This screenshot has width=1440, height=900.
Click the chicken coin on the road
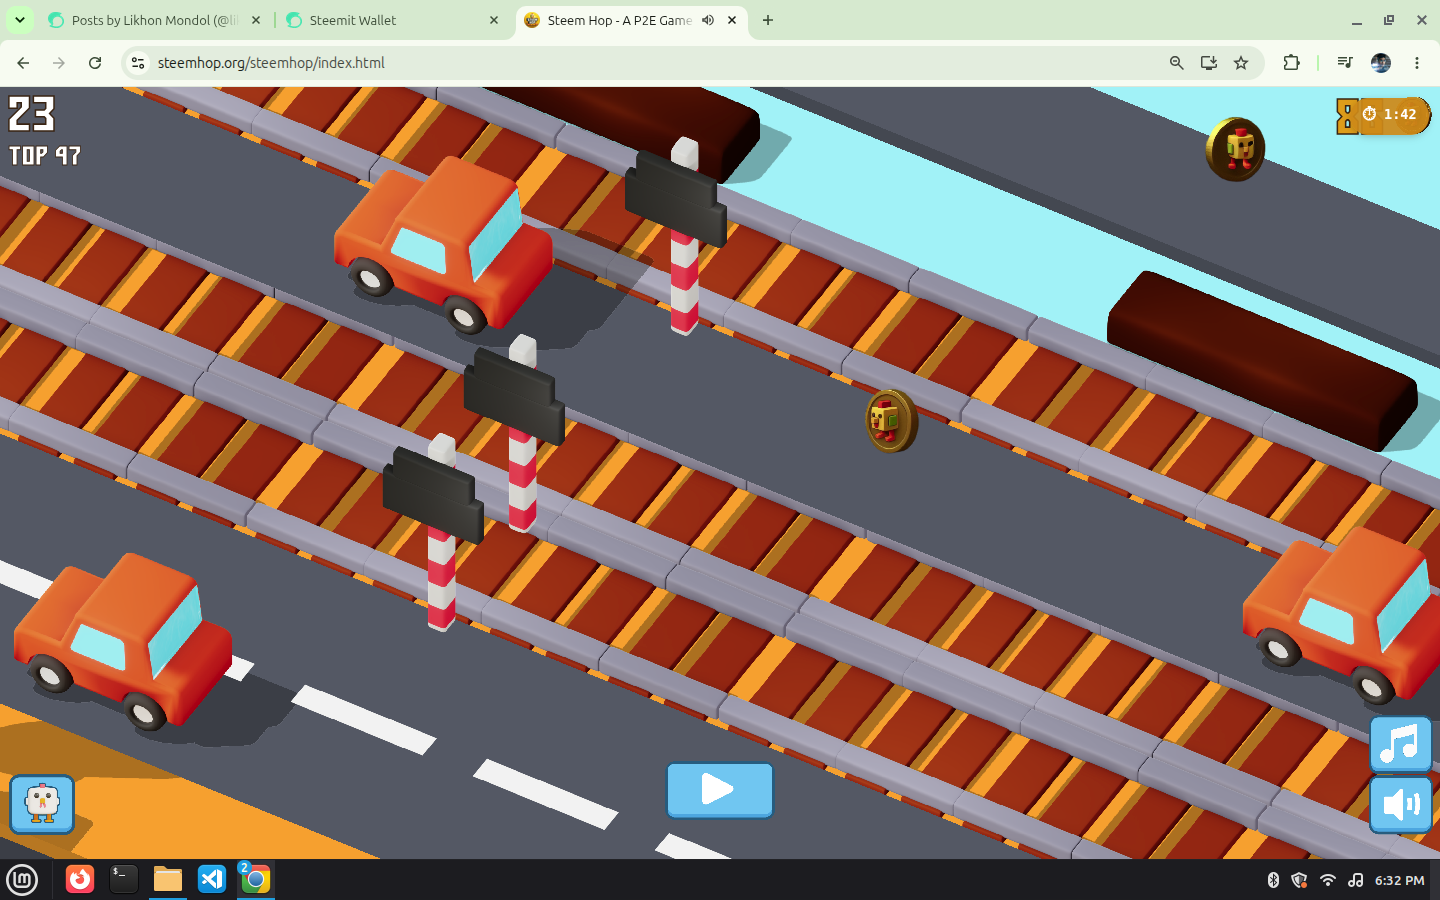point(891,421)
